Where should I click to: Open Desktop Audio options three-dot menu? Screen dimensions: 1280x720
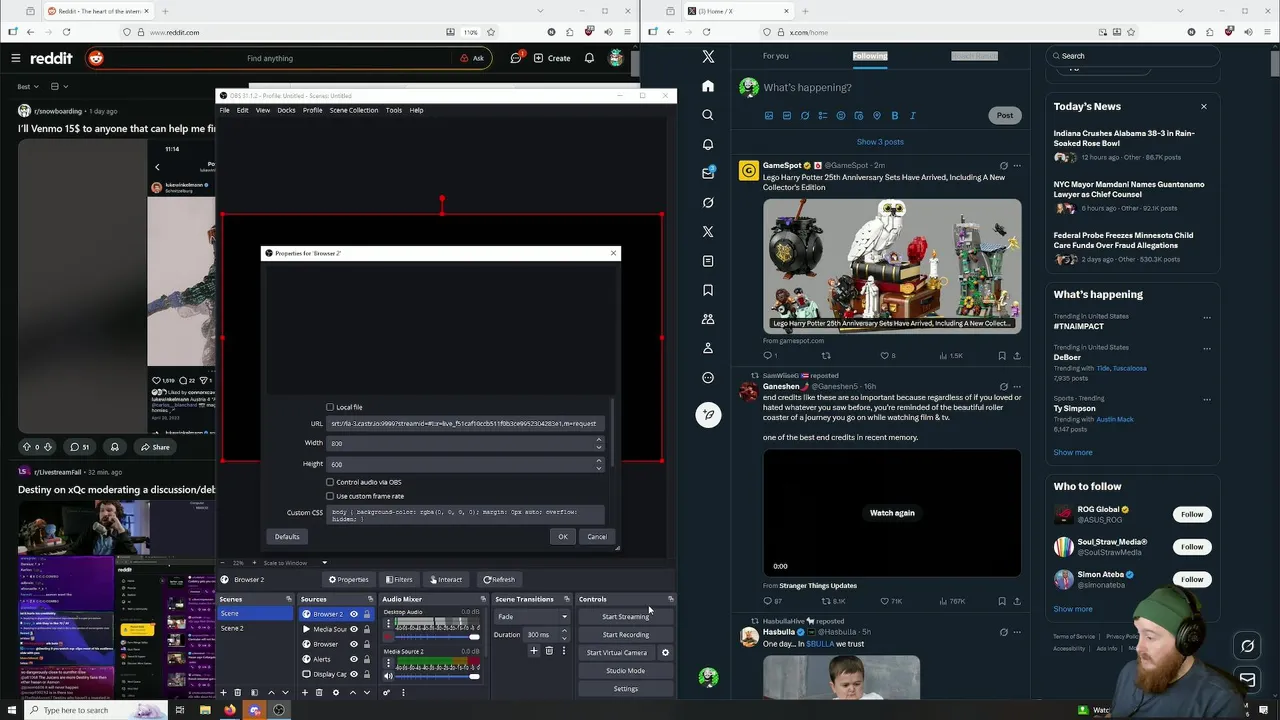point(388,624)
